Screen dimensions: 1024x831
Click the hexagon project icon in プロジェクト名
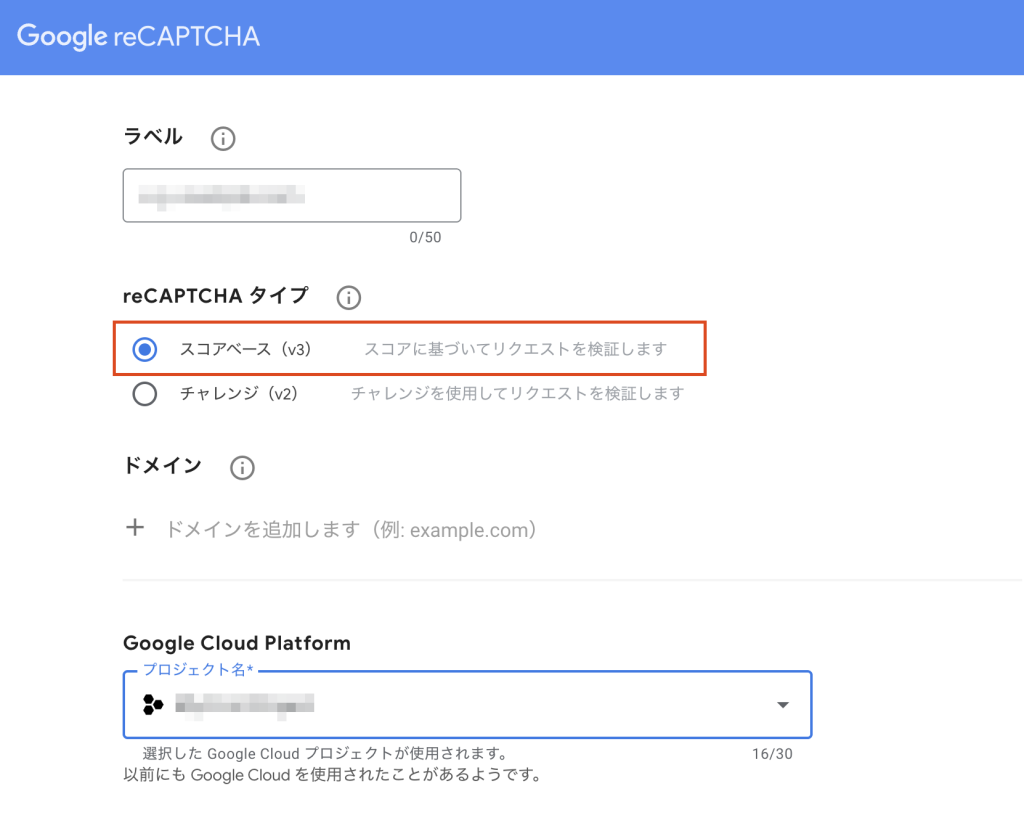tap(153, 704)
